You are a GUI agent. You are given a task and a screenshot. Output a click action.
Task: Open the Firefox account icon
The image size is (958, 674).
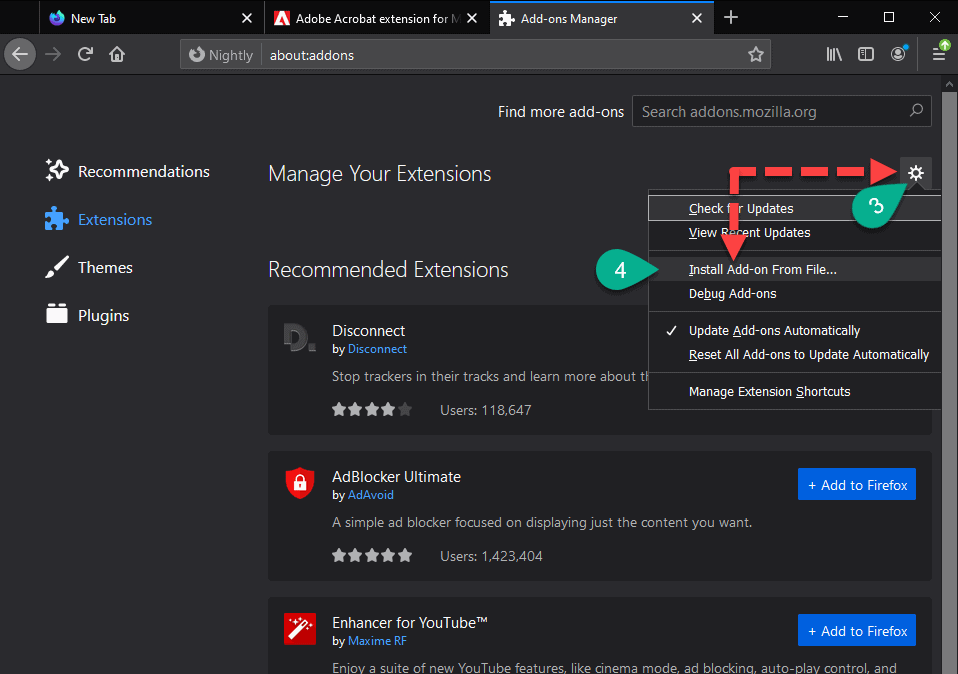coord(898,54)
